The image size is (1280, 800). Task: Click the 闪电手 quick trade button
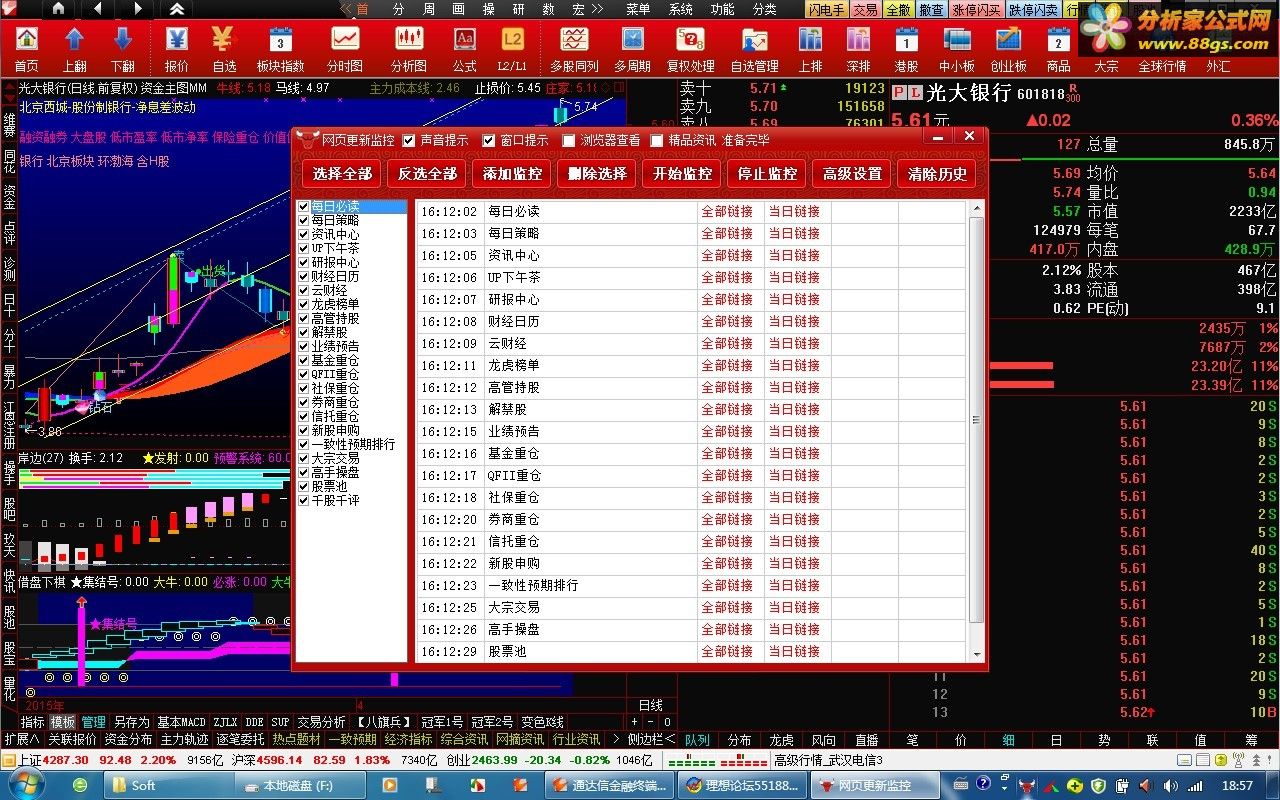[x=826, y=9]
